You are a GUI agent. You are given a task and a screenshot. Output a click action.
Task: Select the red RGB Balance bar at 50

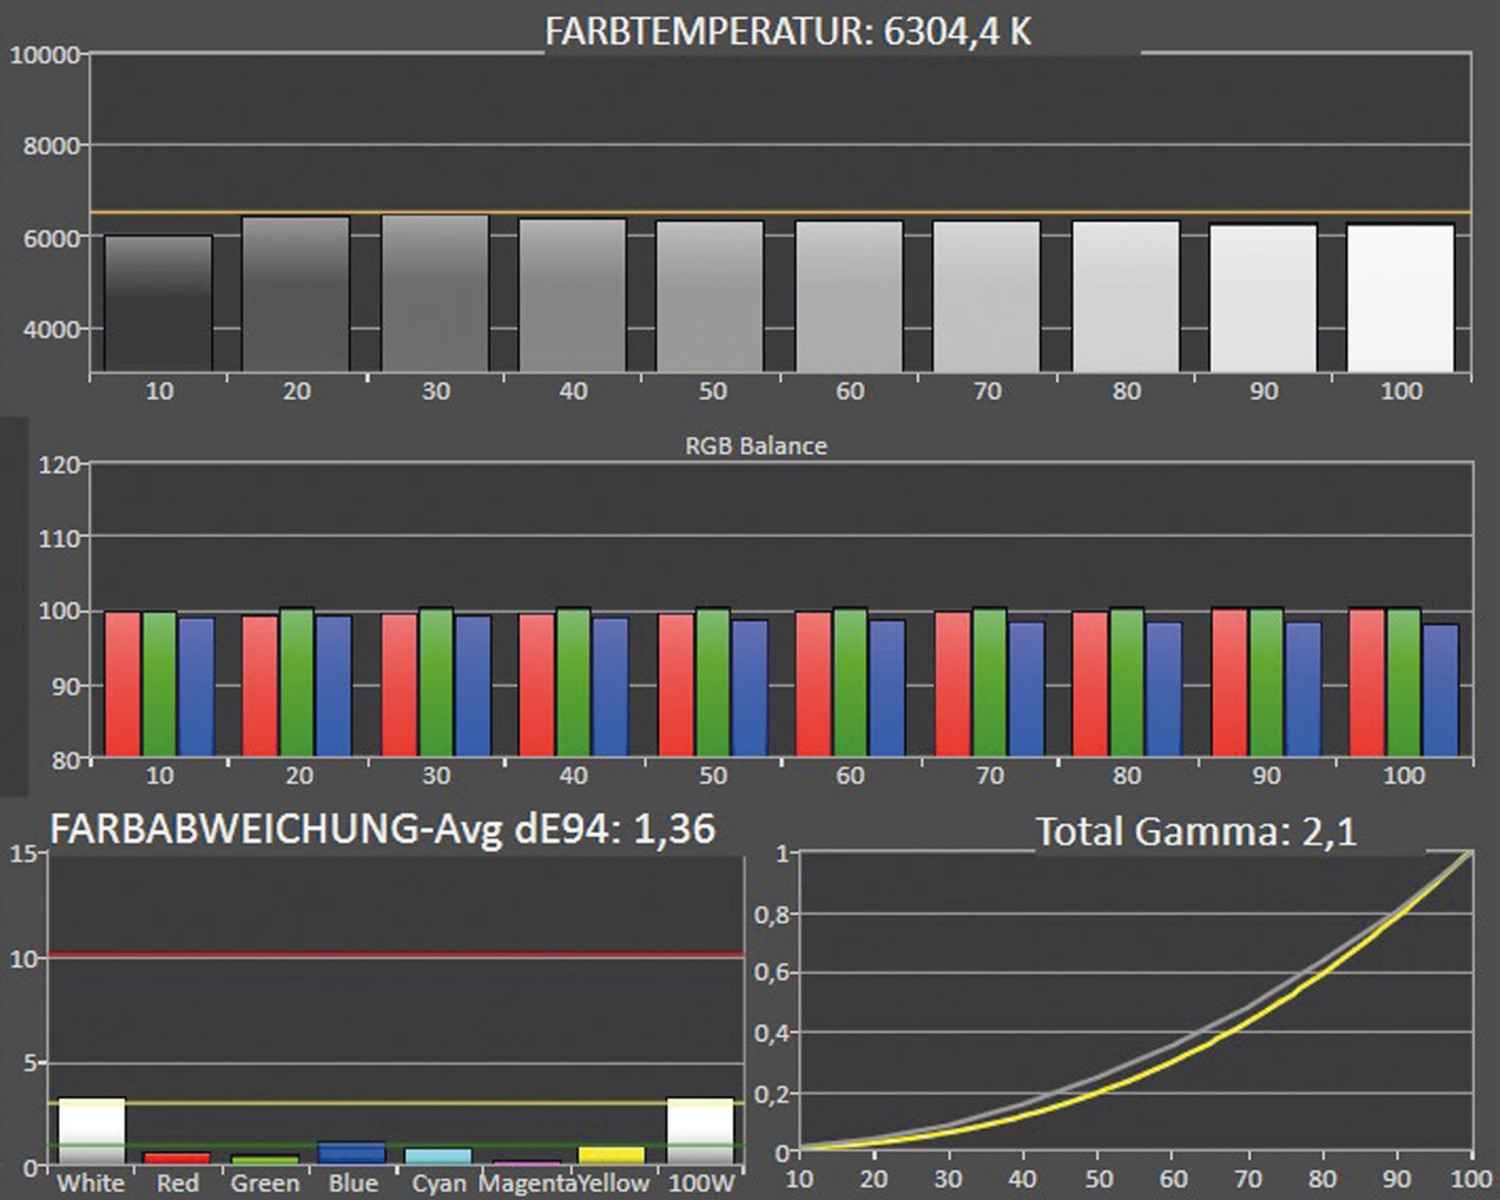[676, 685]
